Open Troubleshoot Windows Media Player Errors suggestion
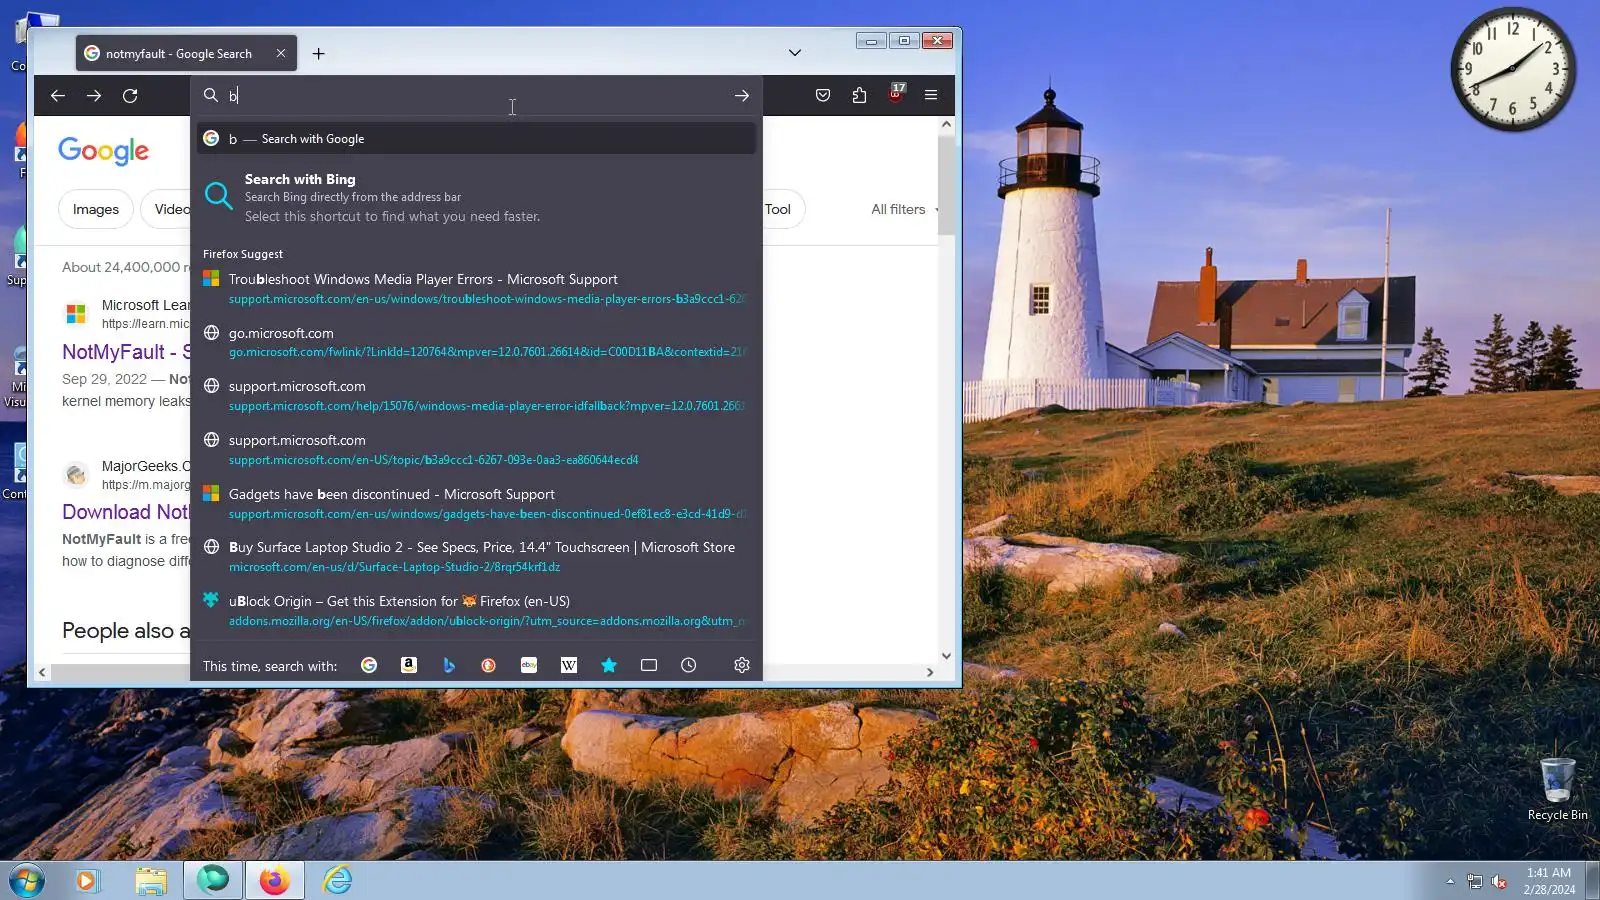The image size is (1600, 900). click(476, 289)
